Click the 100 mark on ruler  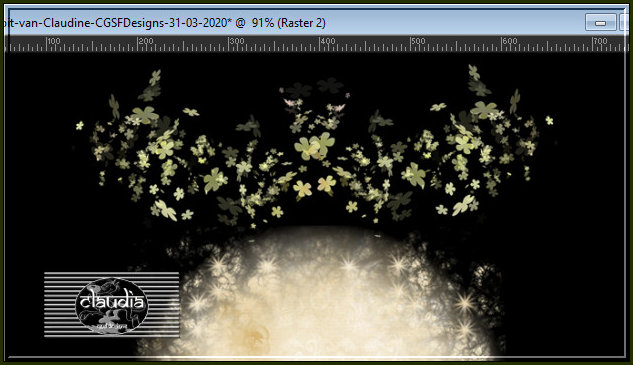point(53,42)
